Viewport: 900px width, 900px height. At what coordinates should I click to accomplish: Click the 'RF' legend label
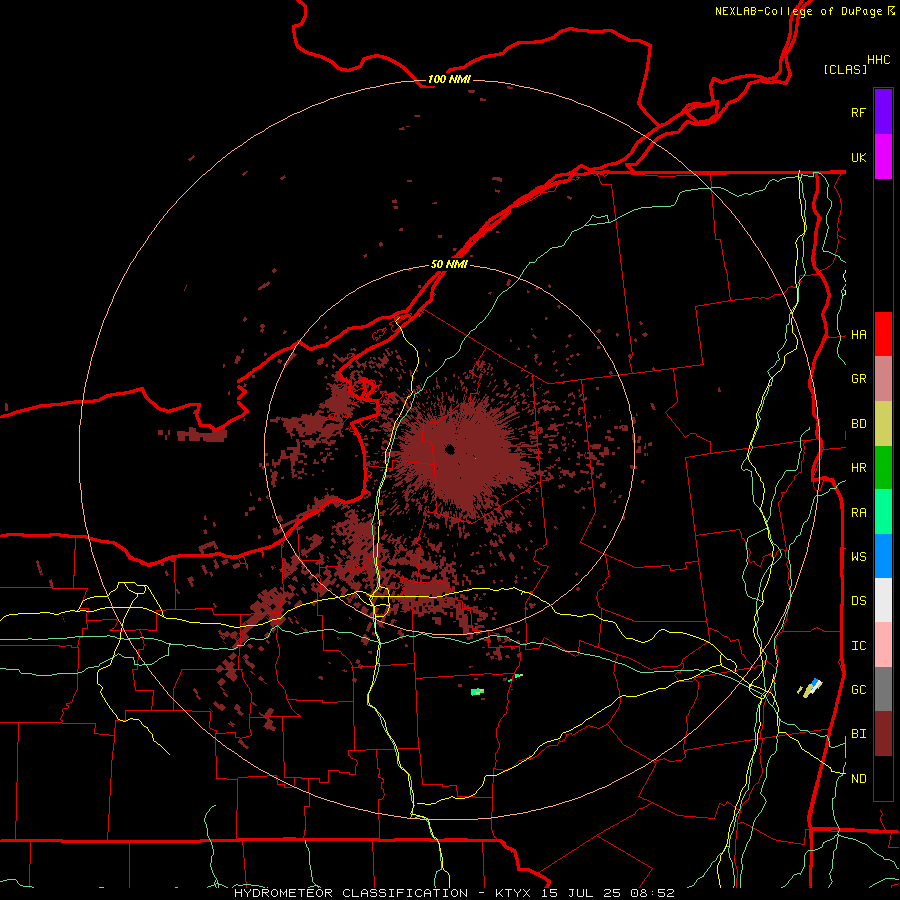click(858, 112)
